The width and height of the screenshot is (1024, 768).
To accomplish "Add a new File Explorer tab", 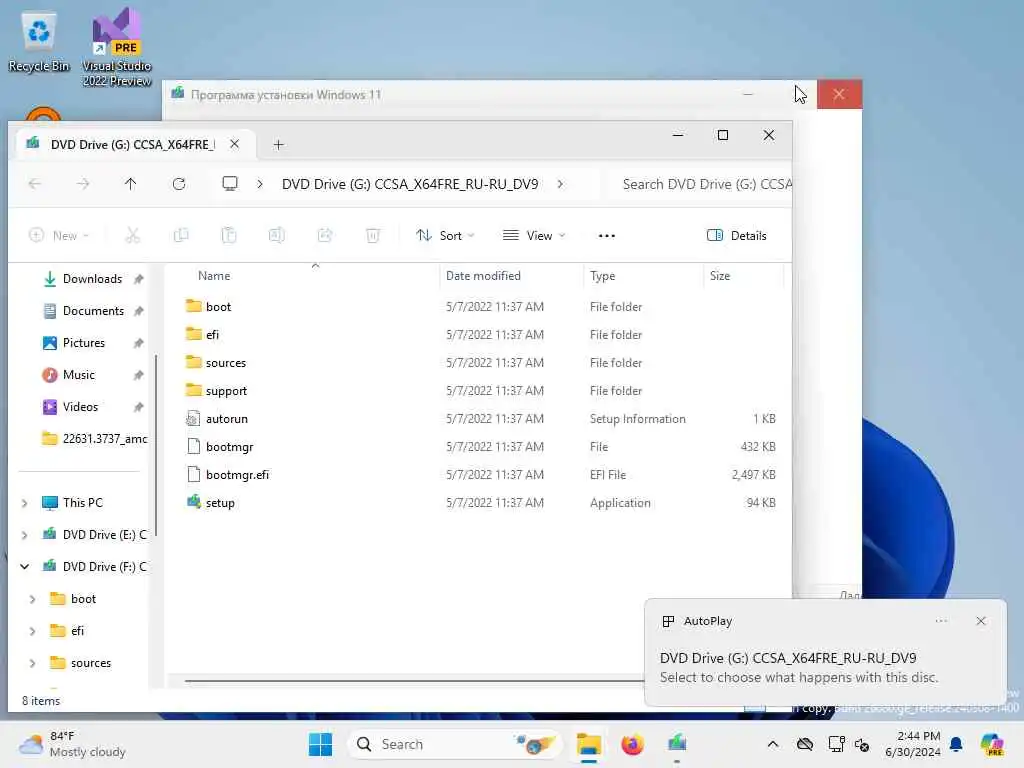I will click(278, 145).
